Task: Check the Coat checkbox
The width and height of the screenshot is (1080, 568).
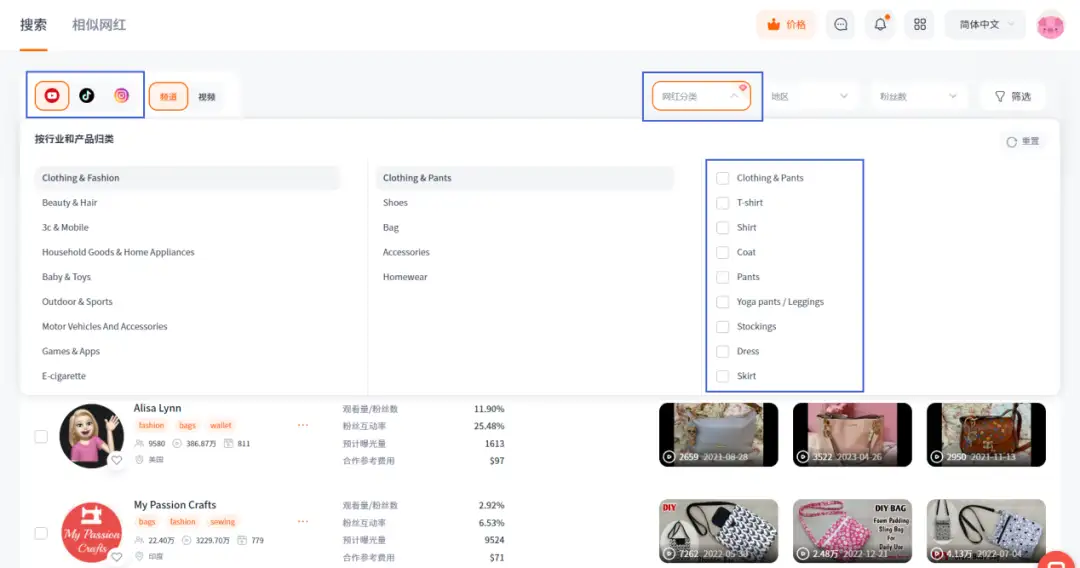Action: point(723,253)
